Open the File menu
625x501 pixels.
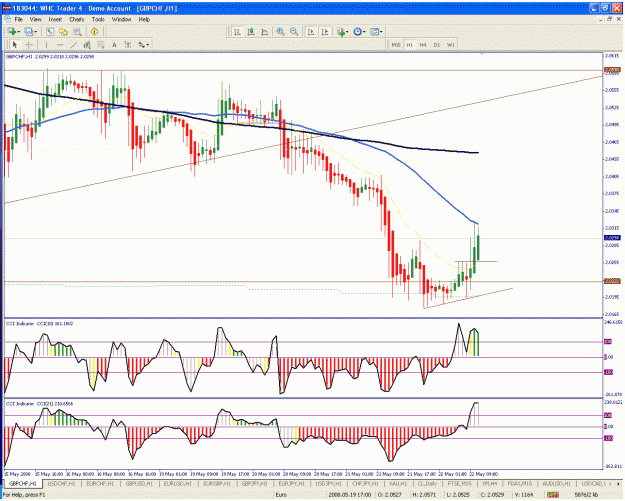(x=18, y=19)
